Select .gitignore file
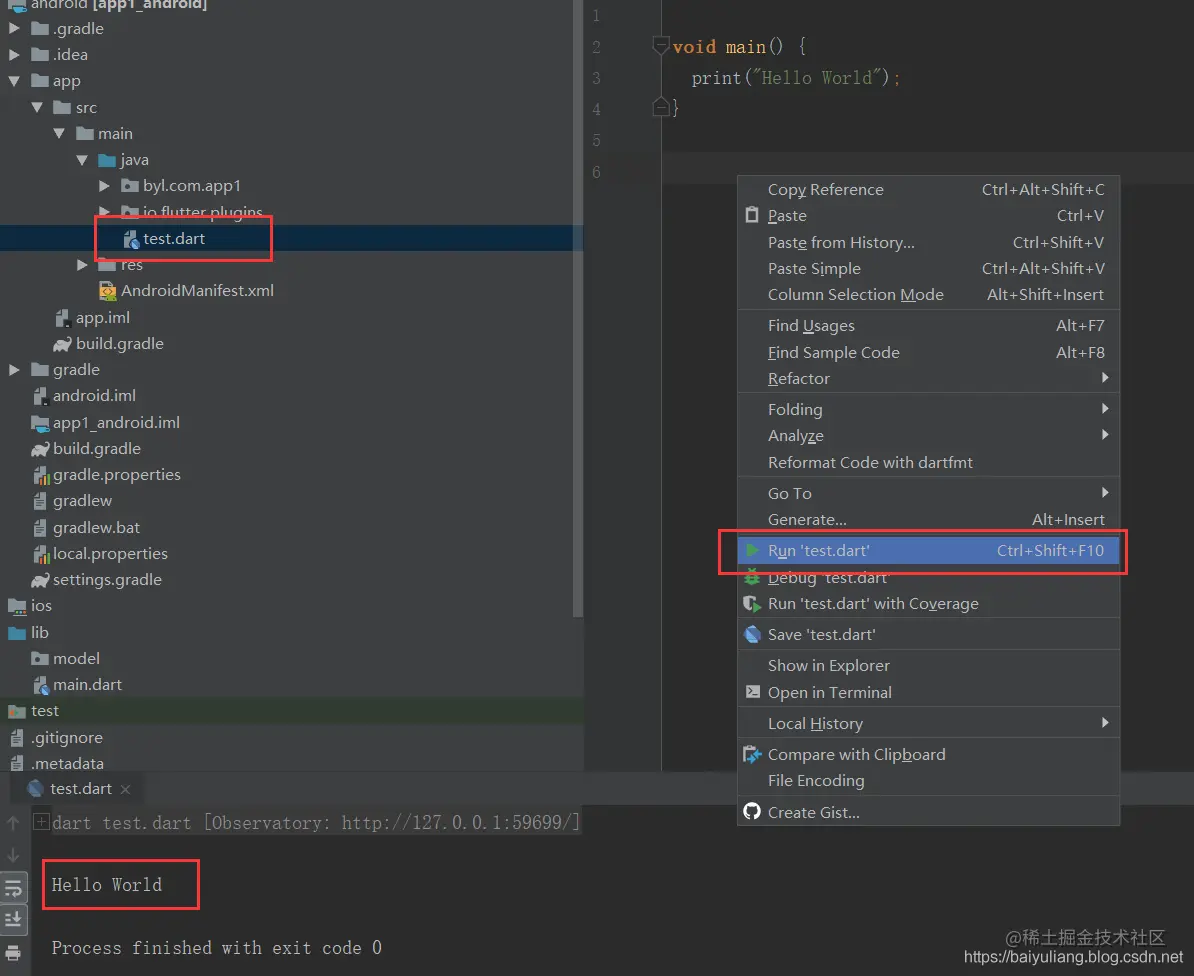The width and height of the screenshot is (1194, 976). click(56, 737)
